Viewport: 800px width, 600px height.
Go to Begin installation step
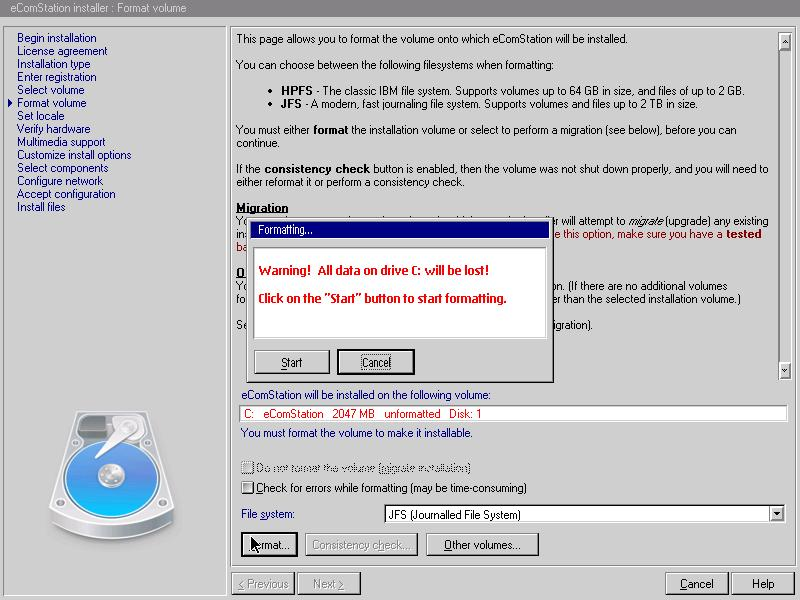(x=57, y=38)
